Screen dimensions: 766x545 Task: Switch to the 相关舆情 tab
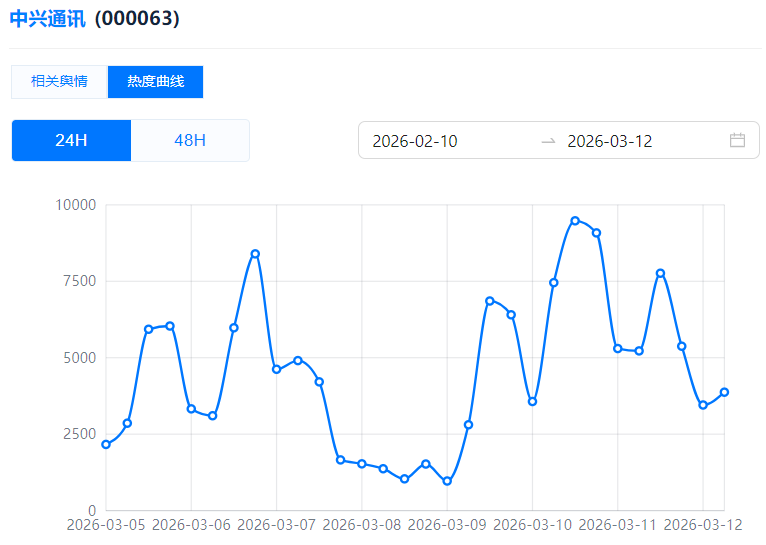coord(59,82)
